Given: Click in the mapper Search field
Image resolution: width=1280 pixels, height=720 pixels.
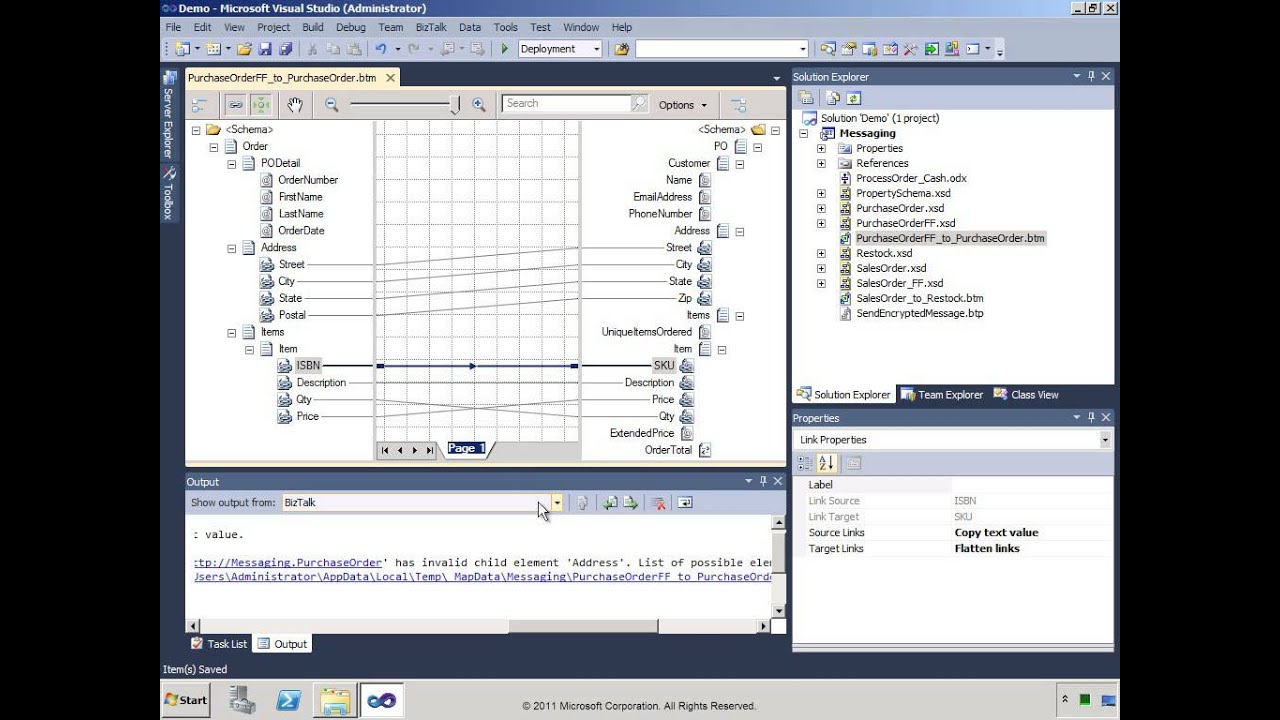Looking at the screenshot, I should click(x=566, y=103).
